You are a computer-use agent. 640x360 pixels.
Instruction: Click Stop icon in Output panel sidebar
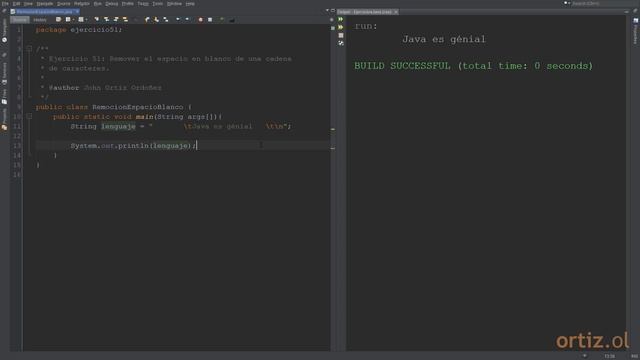coord(340,36)
